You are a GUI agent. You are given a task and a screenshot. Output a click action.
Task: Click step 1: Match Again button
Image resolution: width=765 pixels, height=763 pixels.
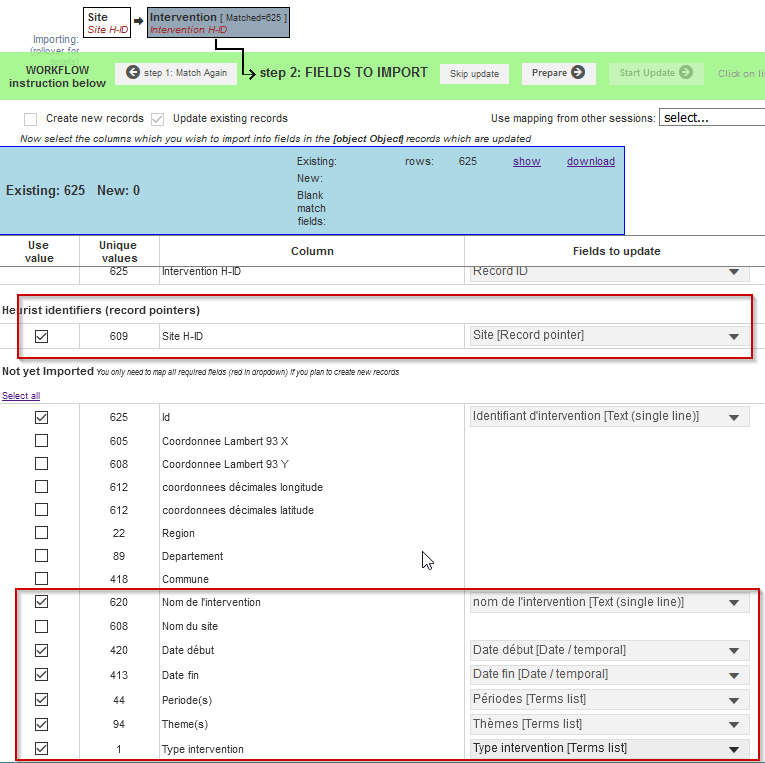pos(178,73)
